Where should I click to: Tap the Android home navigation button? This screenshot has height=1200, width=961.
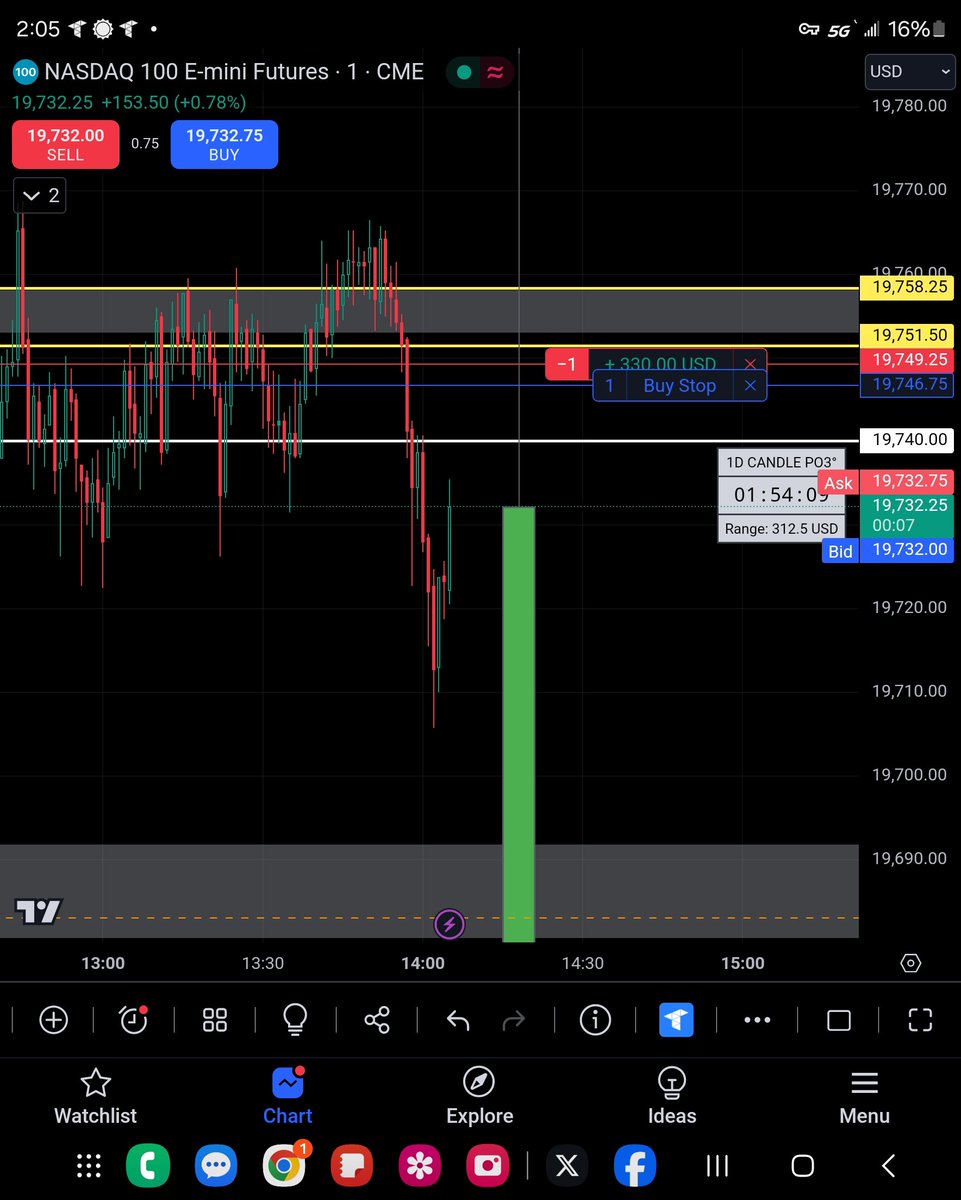802,1166
